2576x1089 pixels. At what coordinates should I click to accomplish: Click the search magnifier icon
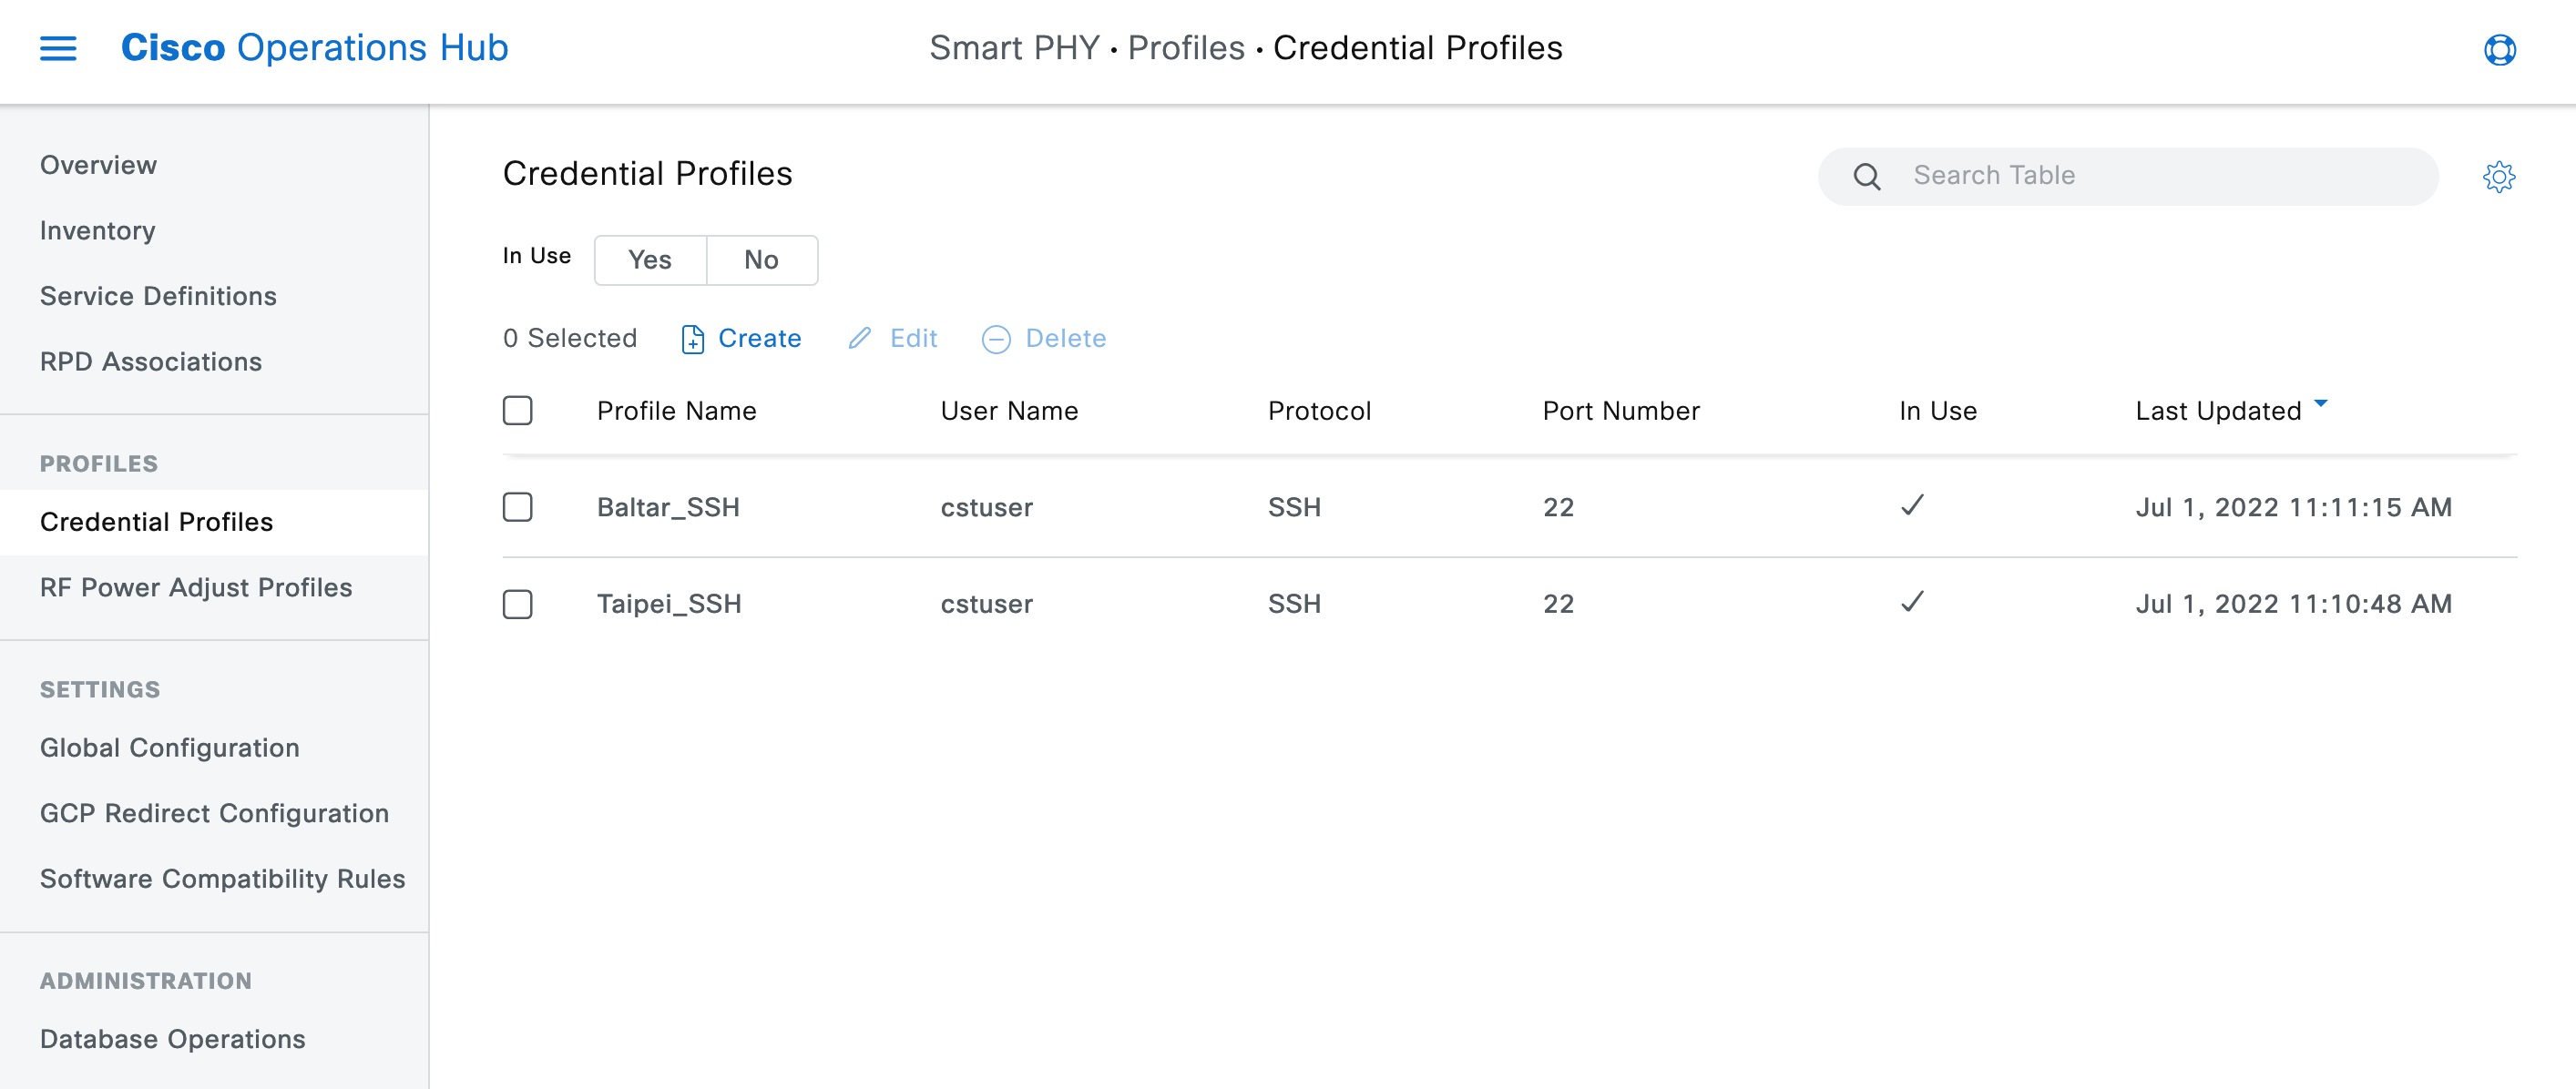click(1866, 176)
